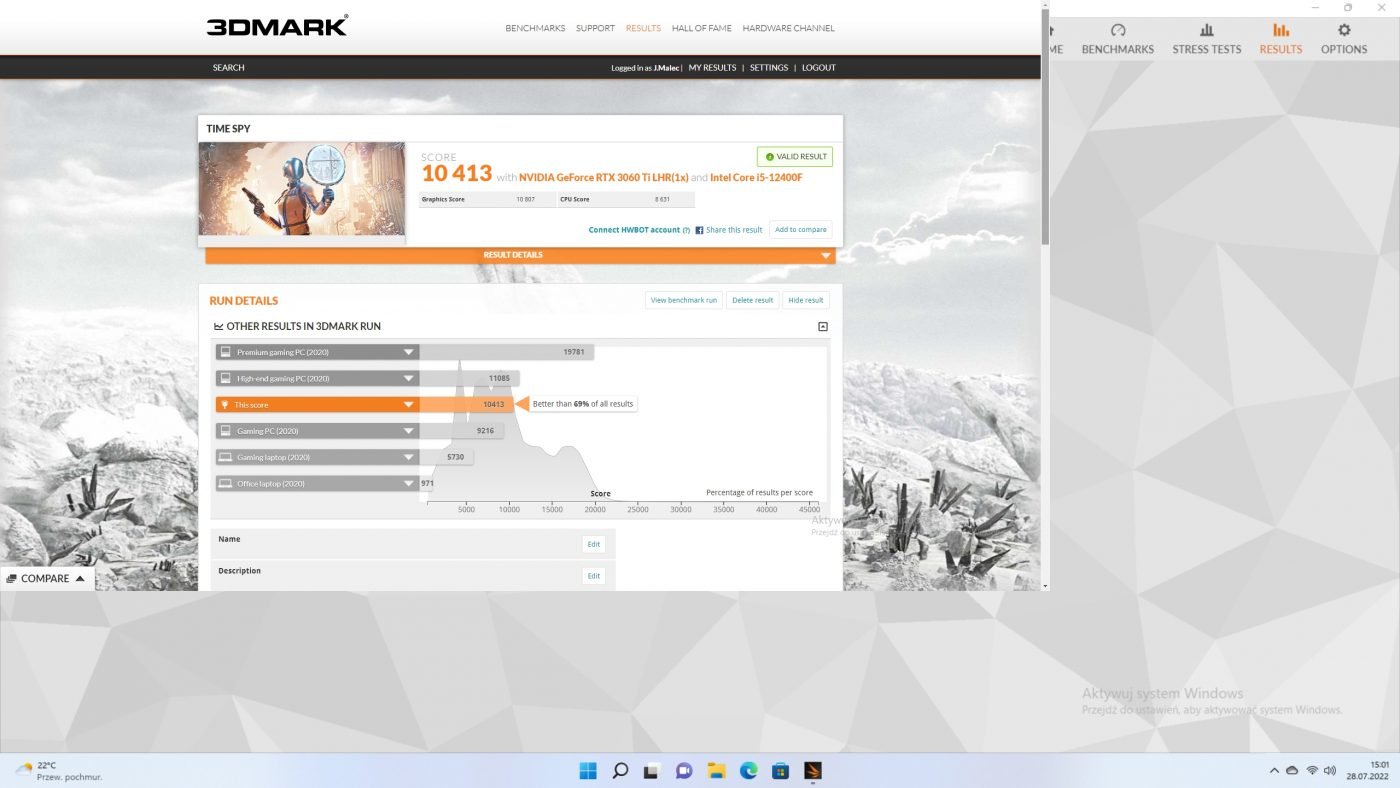Image resolution: width=1400 pixels, height=788 pixels.
Task: Open MY RESULTS link
Action: click(x=712, y=68)
